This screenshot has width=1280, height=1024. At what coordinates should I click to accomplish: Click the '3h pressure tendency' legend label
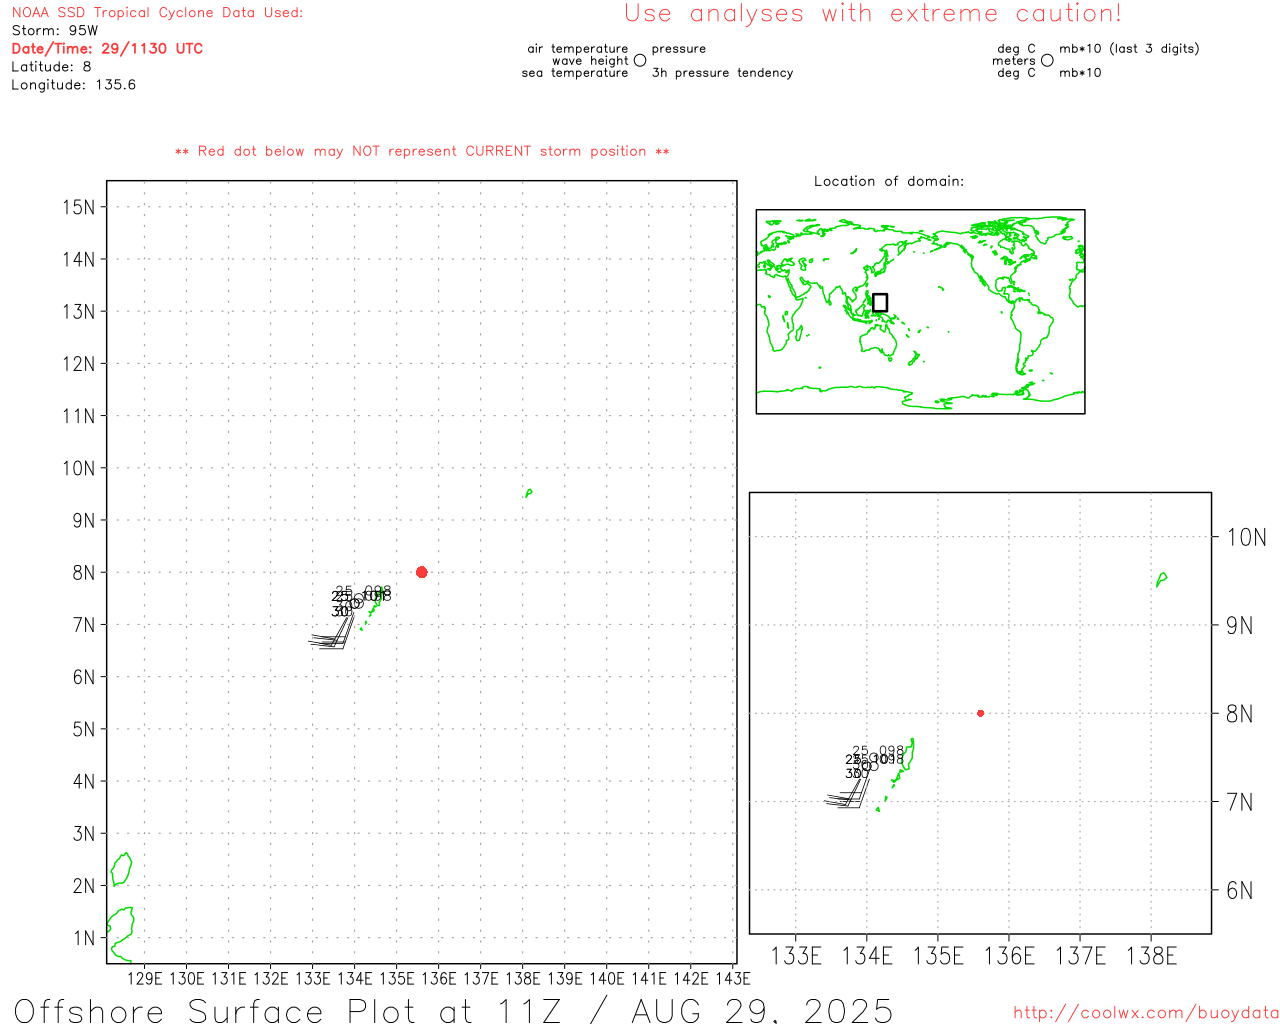(x=722, y=73)
